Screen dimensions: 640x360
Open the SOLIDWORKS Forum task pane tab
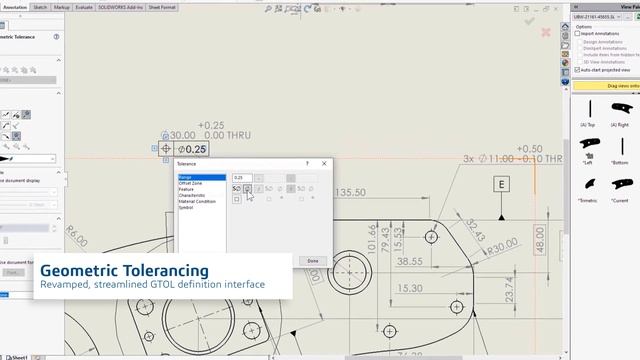pyautogui.click(x=565, y=82)
